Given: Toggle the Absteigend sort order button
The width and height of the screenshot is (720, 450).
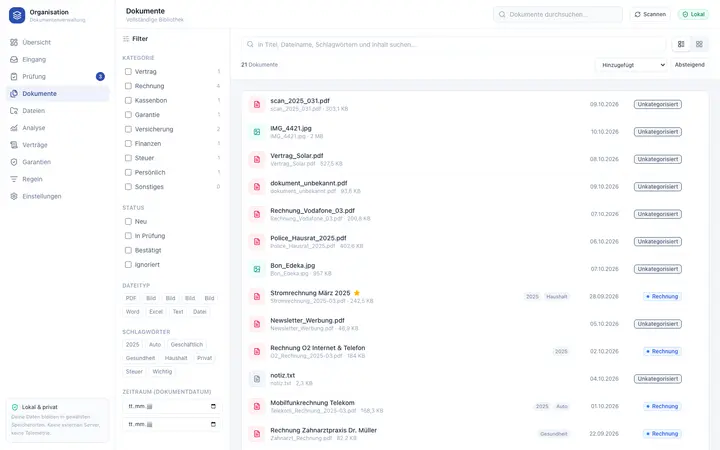Looking at the screenshot, I should [x=689, y=65].
